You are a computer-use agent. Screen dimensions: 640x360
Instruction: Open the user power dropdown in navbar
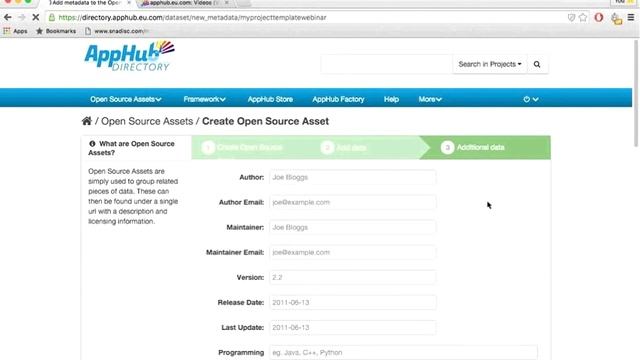531,99
